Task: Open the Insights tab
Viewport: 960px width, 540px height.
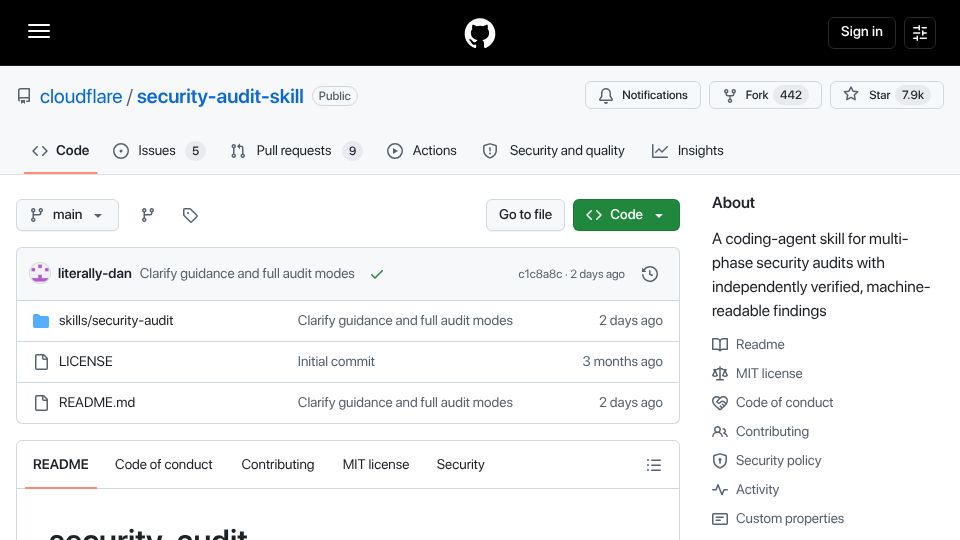Action: 688,151
